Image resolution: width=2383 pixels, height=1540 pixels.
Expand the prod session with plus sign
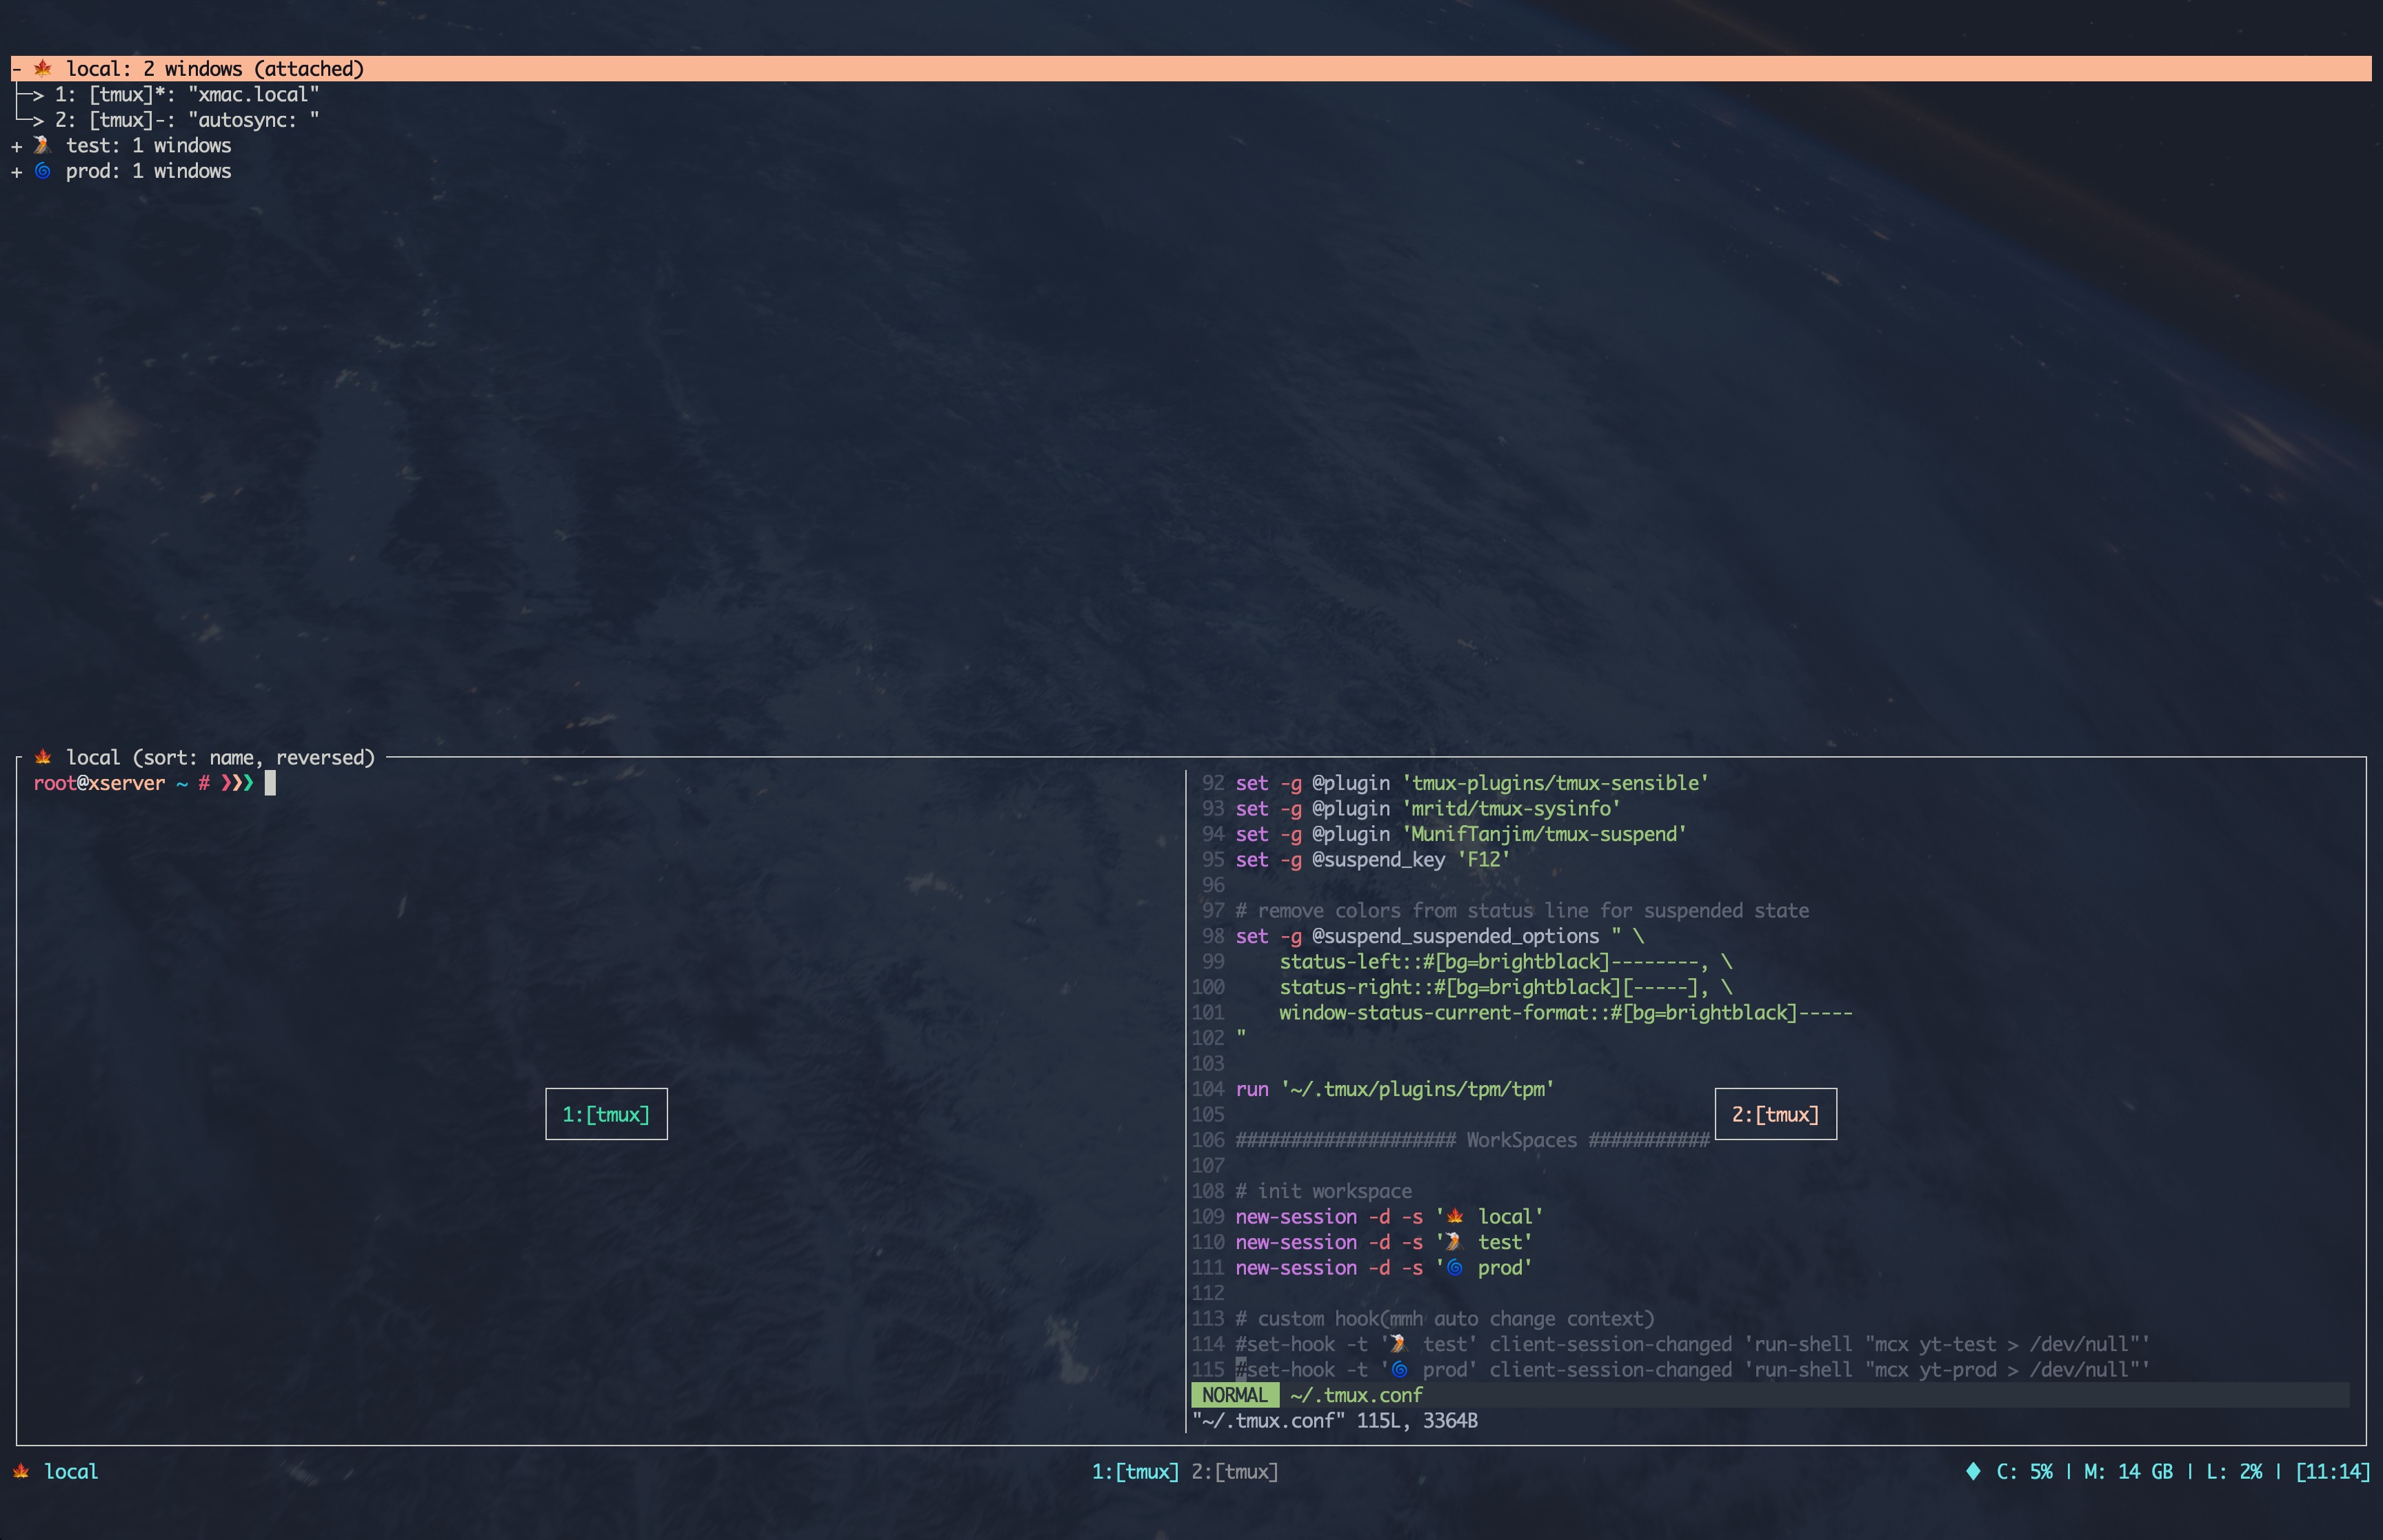coord(17,172)
